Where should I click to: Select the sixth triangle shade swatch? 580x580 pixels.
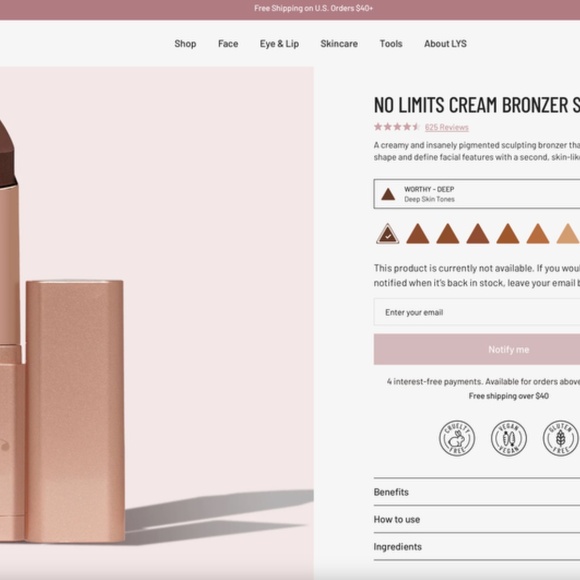click(537, 234)
